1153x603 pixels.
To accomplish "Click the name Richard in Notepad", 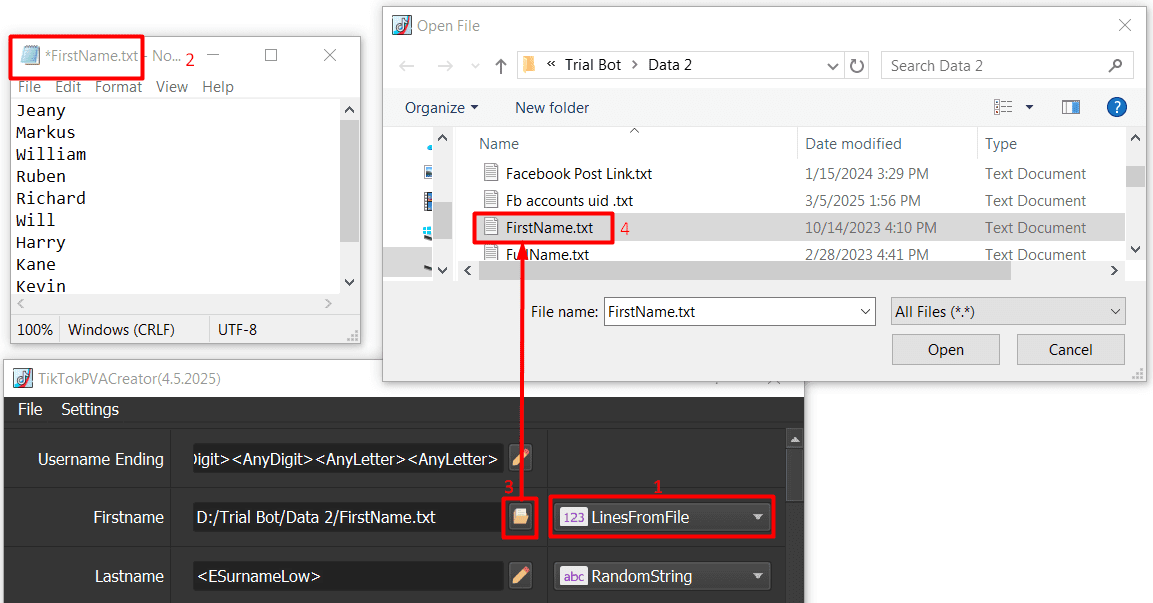I will click(51, 199).
